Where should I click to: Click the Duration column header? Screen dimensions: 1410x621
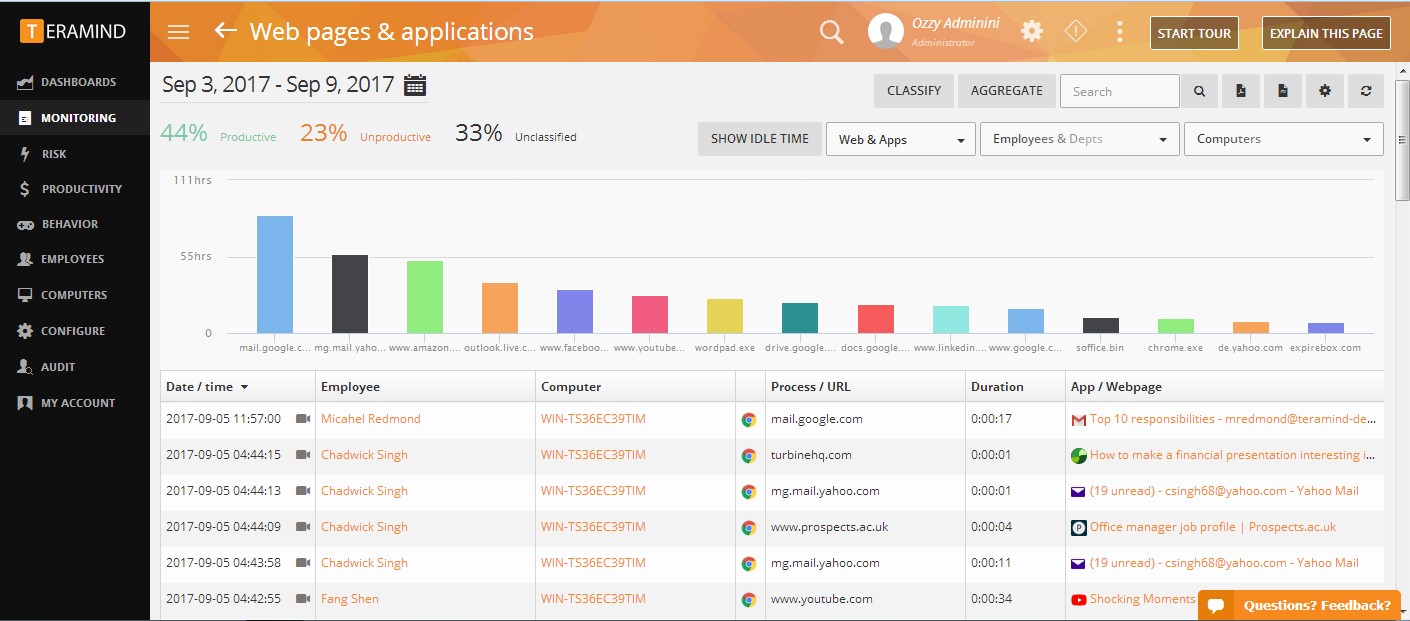(x=1015, y=386)
